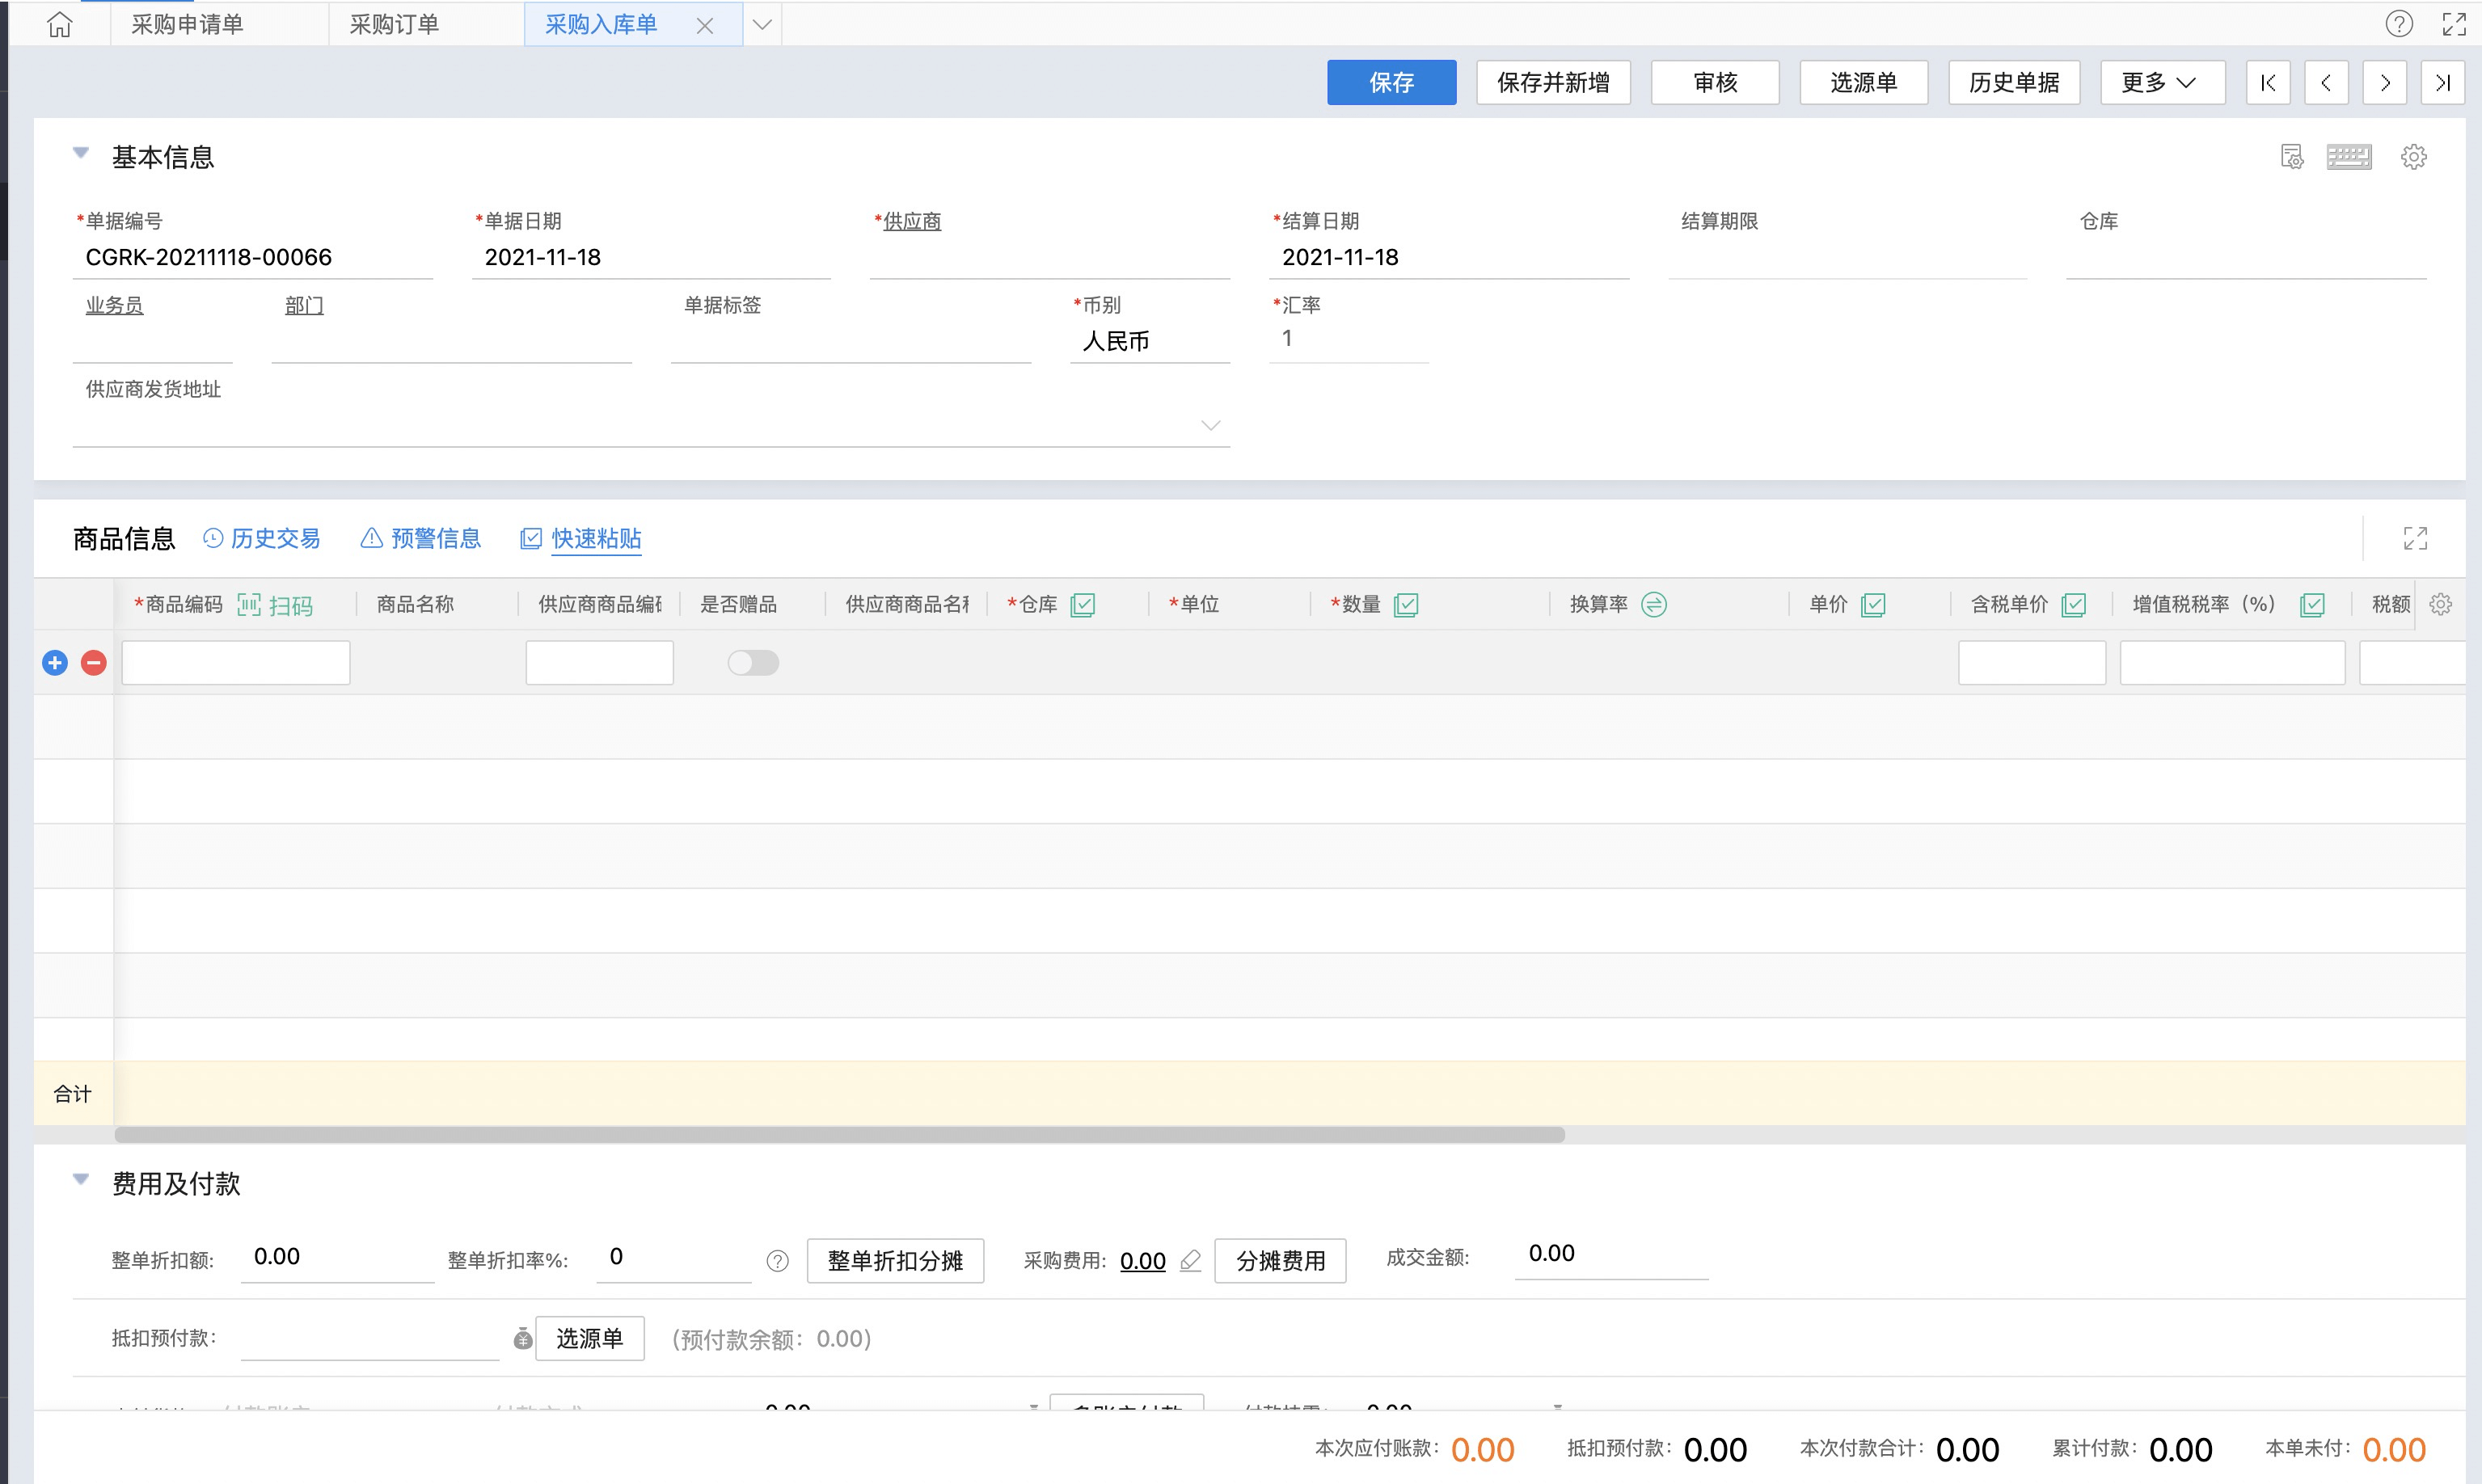Screen dimensions: 2482x1484
Task: Click the Save and New button
Action: point(1552,82)
